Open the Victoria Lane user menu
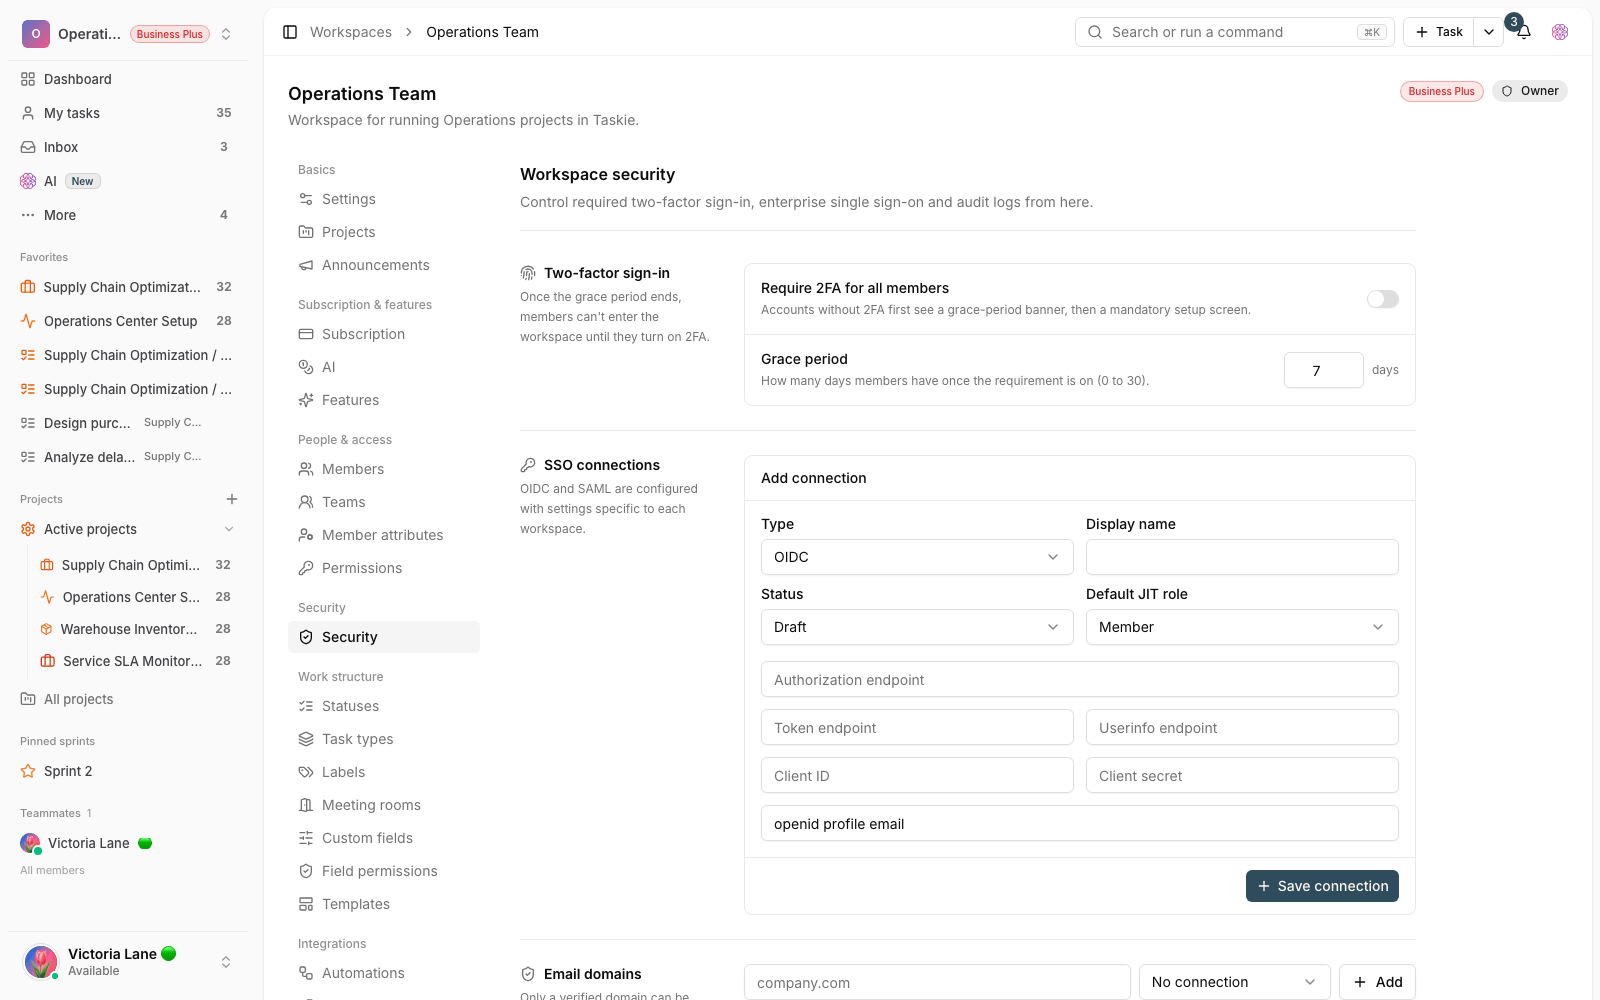Screen dimensions: 1600x1000 (128, 962)
